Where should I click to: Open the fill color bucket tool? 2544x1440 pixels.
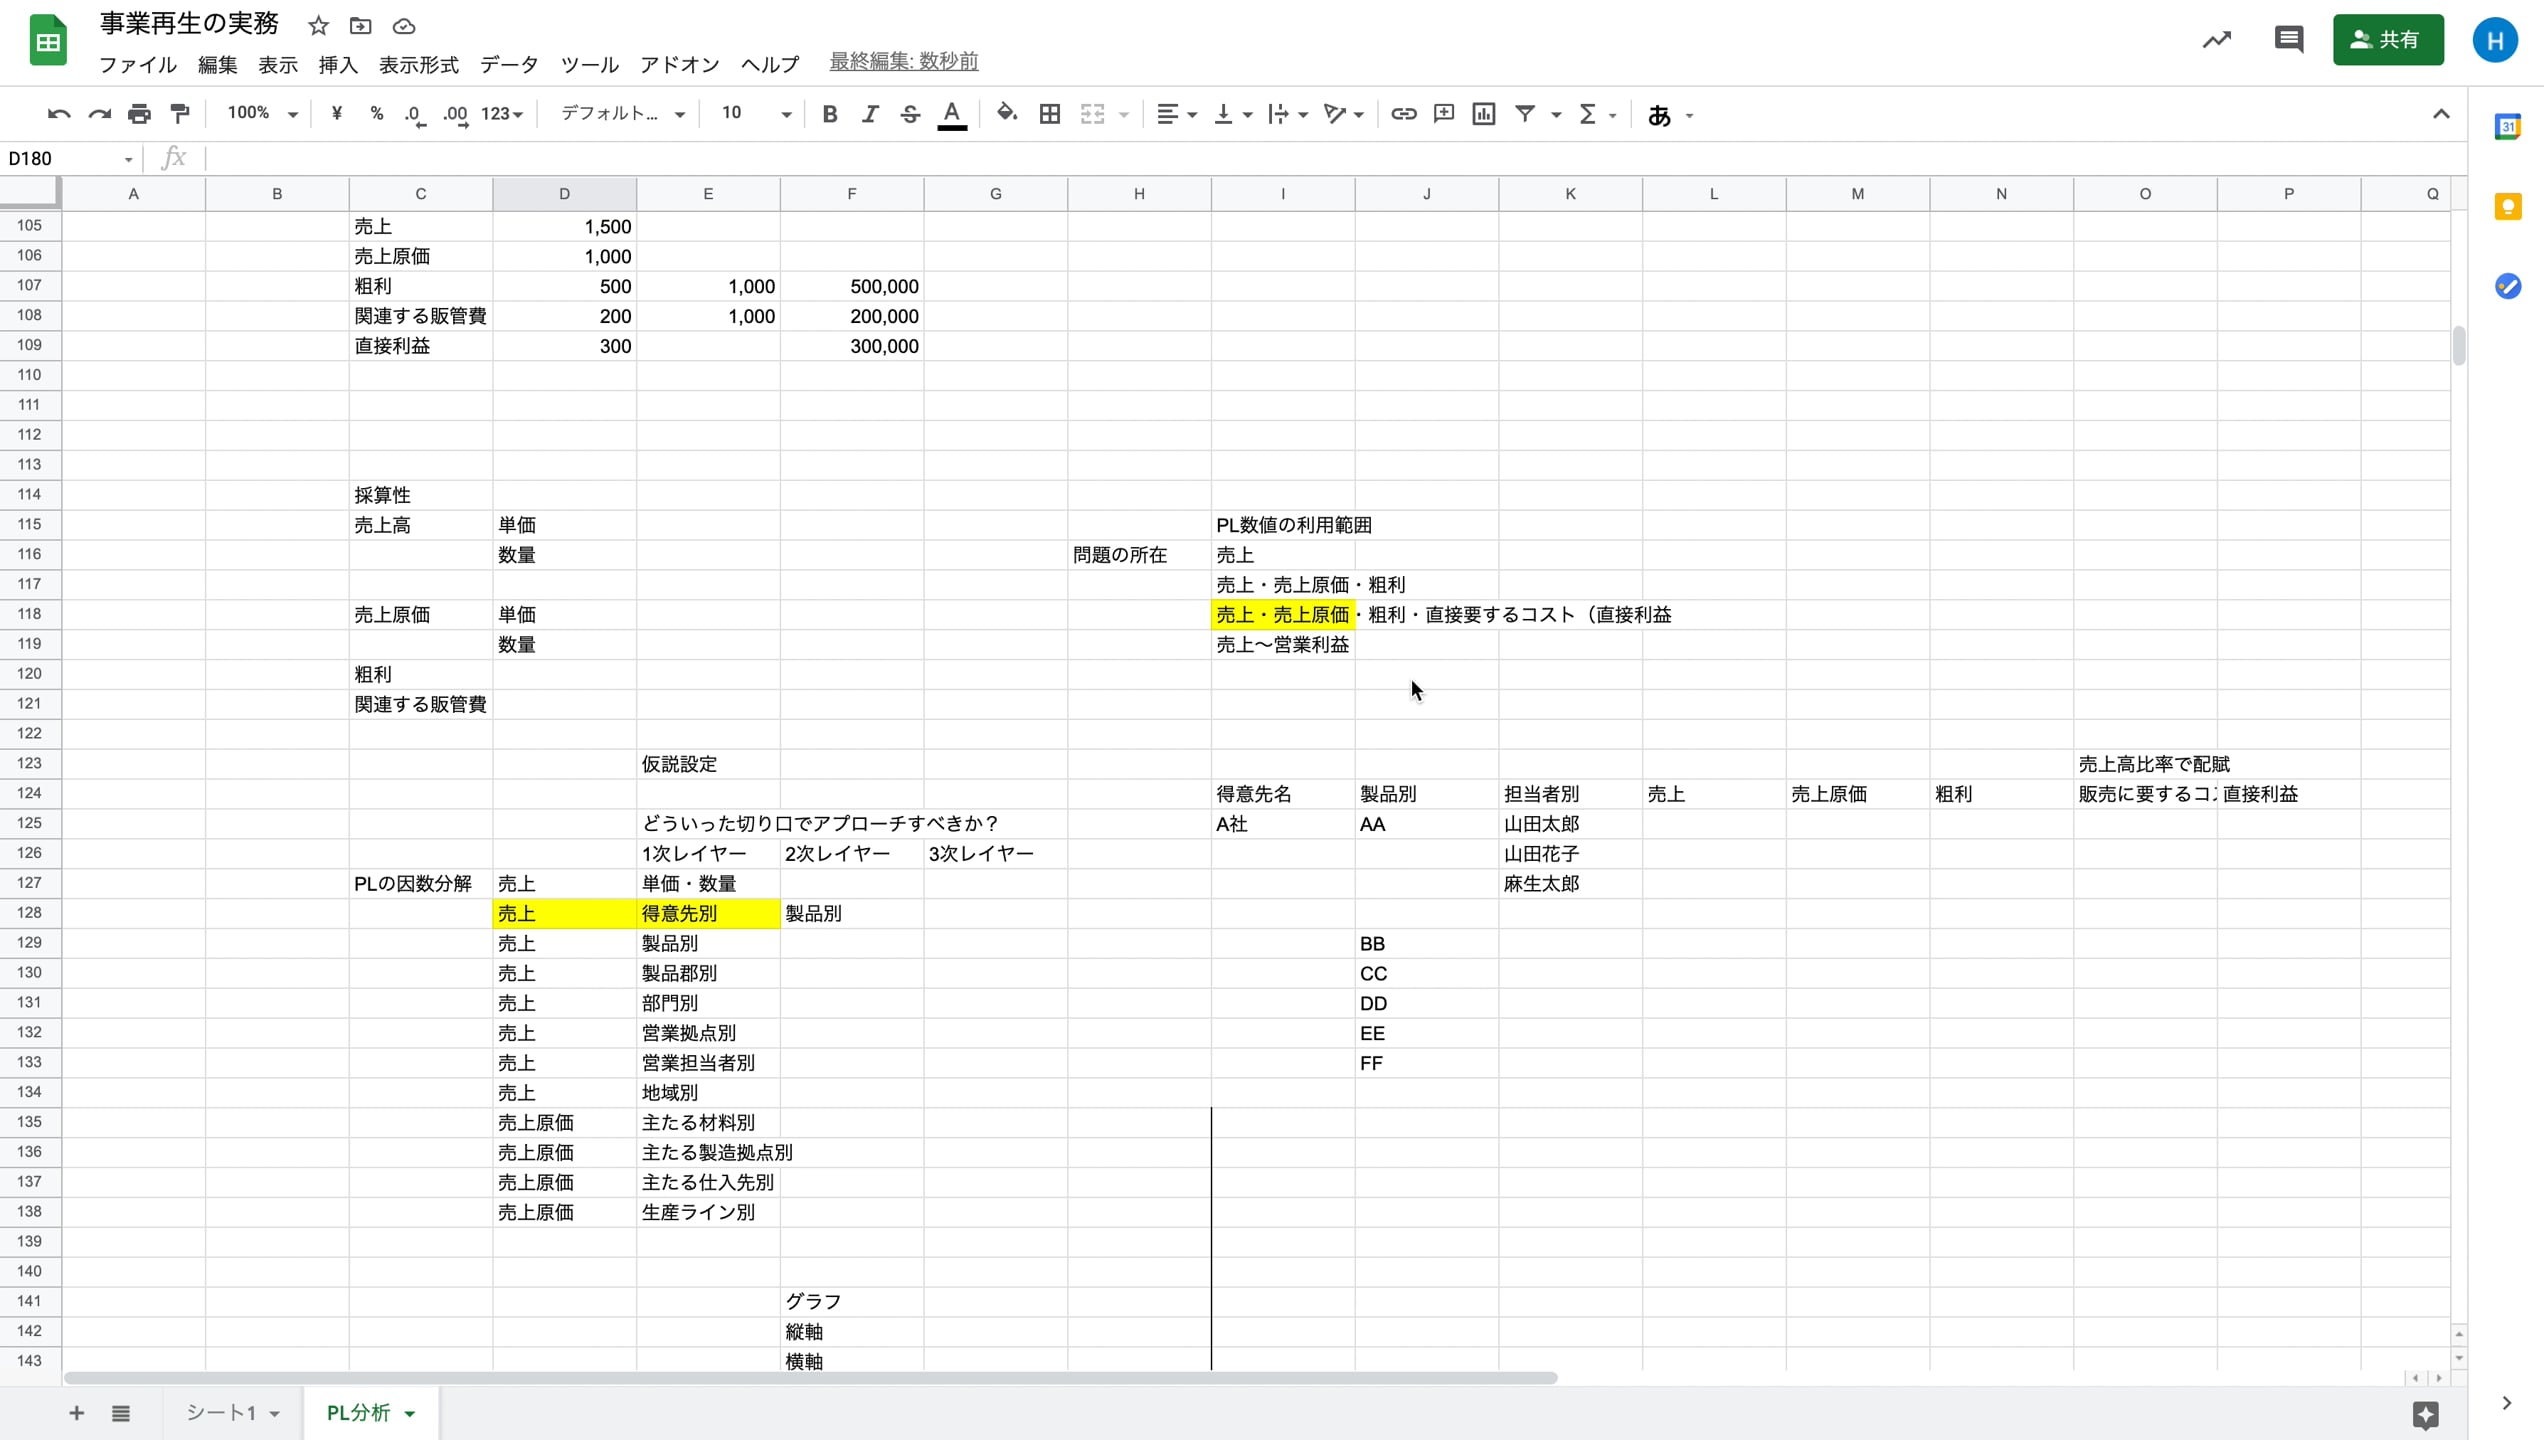(x=1007, y=114)
